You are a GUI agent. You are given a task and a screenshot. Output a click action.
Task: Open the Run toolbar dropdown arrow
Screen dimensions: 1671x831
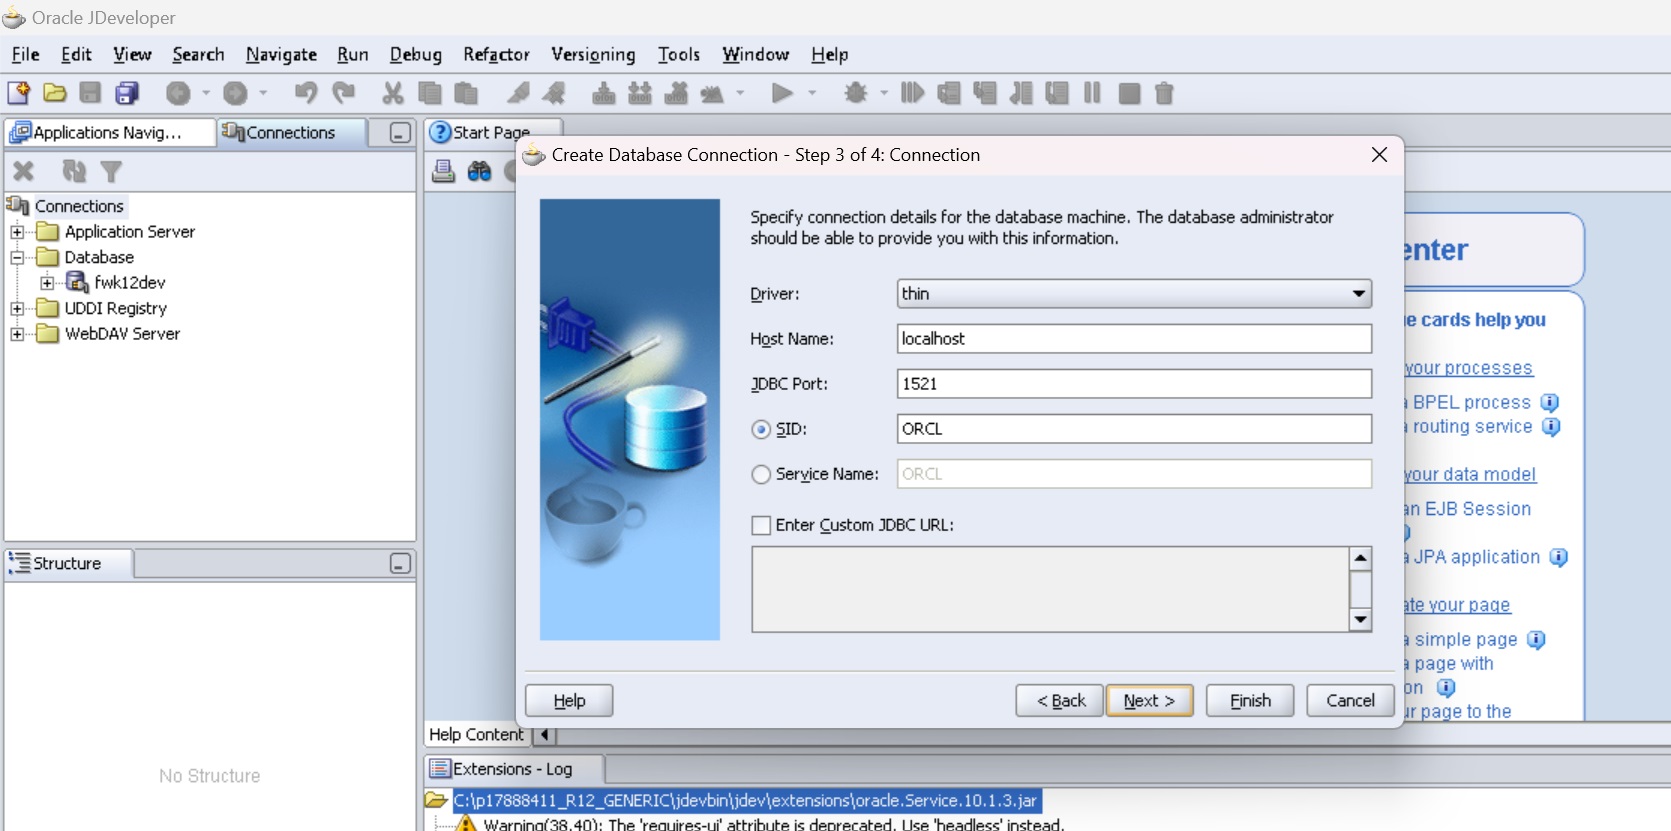tap(812, 93)
